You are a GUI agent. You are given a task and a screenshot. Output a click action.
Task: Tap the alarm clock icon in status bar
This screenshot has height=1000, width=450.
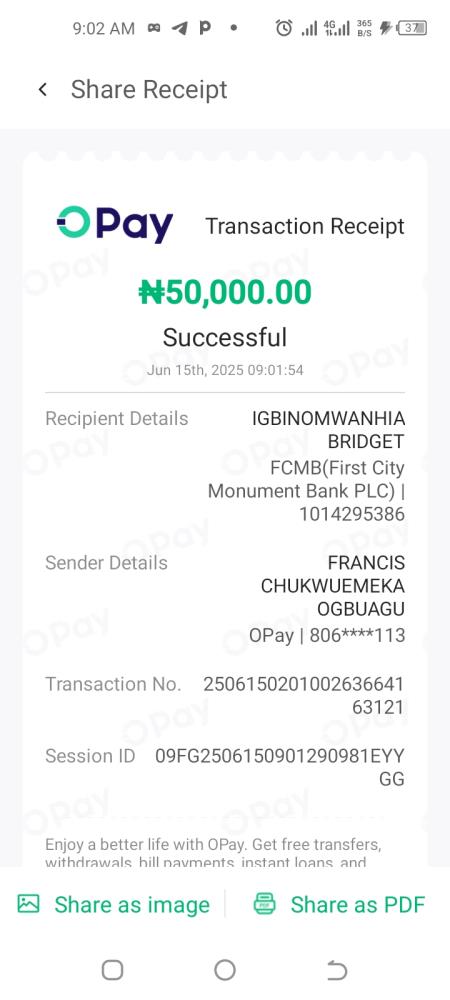pos(284,28)
